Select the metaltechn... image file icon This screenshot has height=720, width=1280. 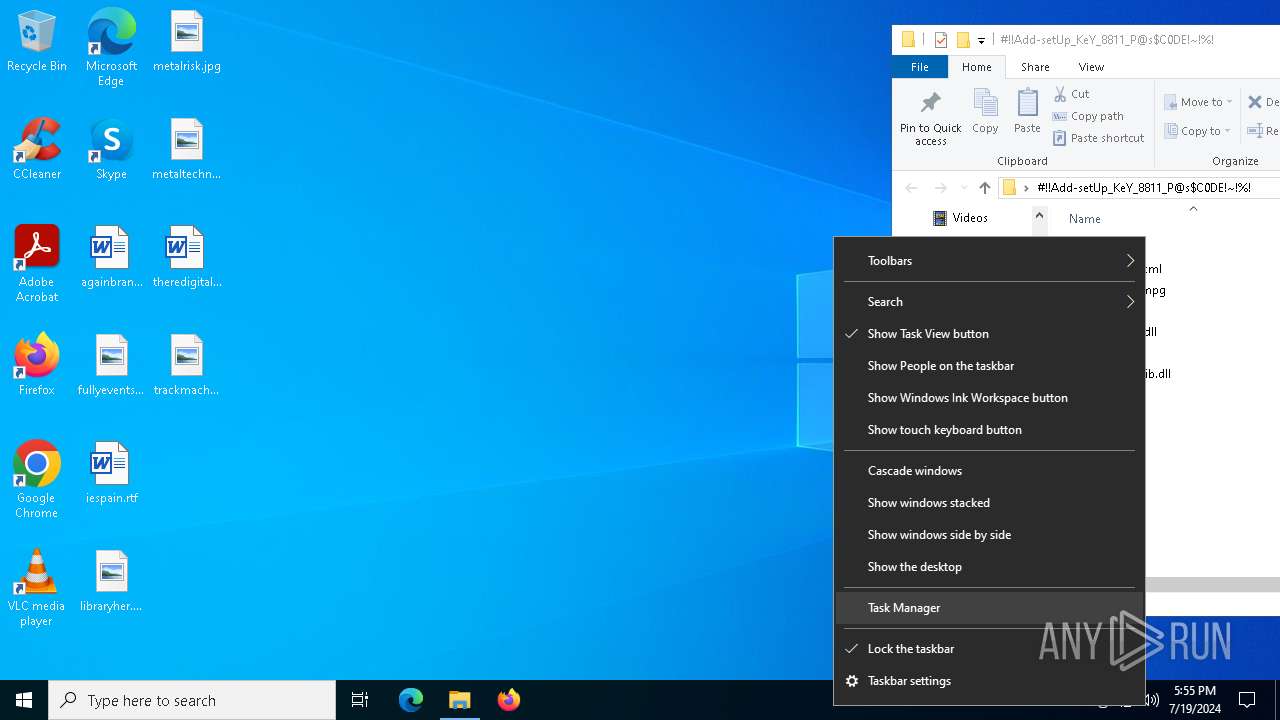186,150
